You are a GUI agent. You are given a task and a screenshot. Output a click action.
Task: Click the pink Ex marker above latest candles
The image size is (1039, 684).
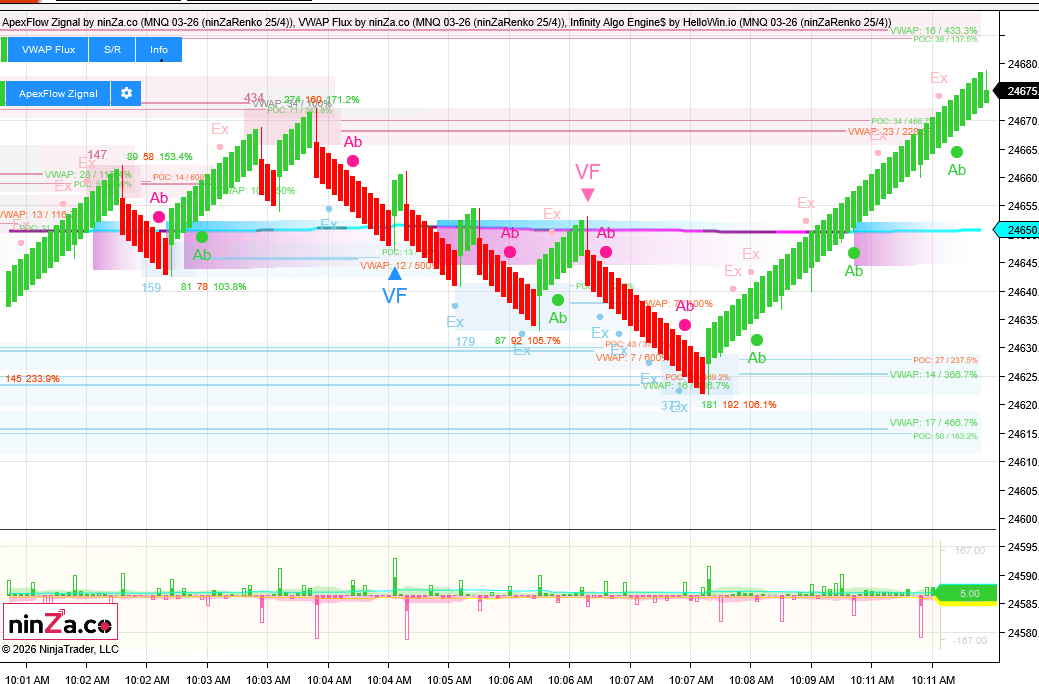click(x=939, y=78)
